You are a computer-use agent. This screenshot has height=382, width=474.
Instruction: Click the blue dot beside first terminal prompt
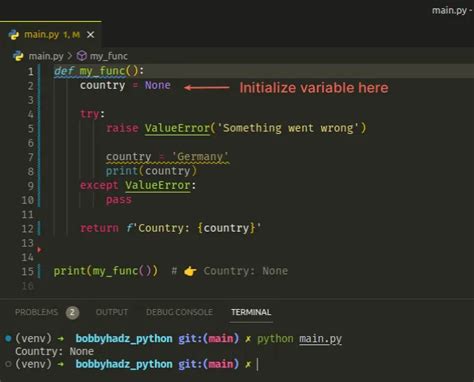pyautogui.click(x=8, y=338)
